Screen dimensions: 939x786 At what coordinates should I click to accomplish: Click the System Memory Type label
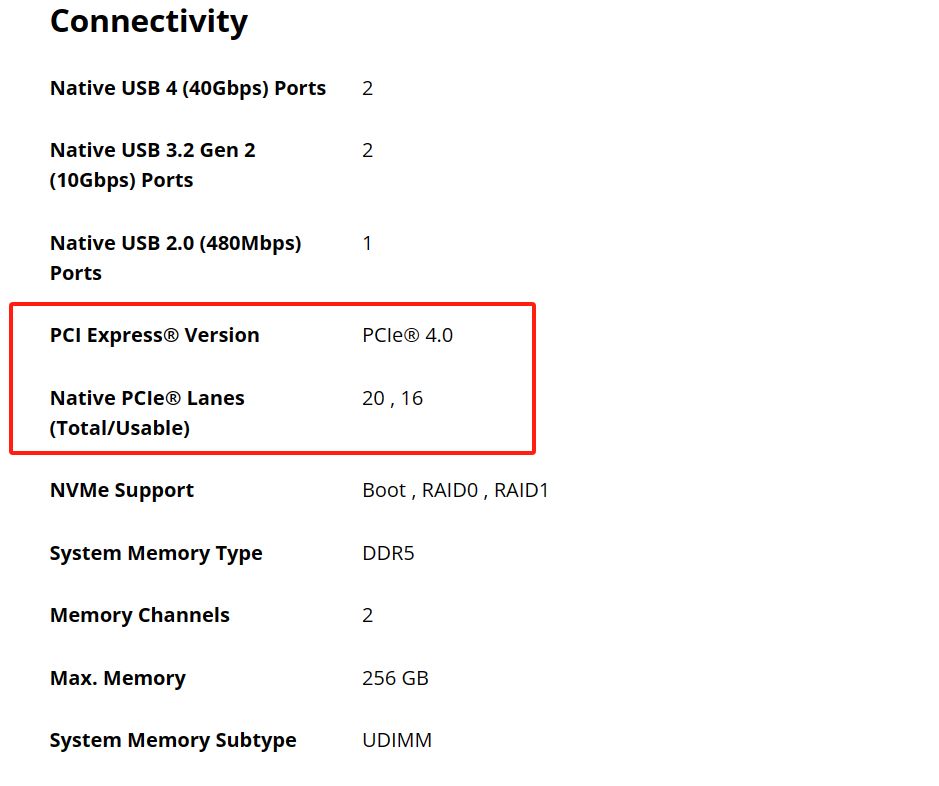pyautogui.click(x=156, y=553)
